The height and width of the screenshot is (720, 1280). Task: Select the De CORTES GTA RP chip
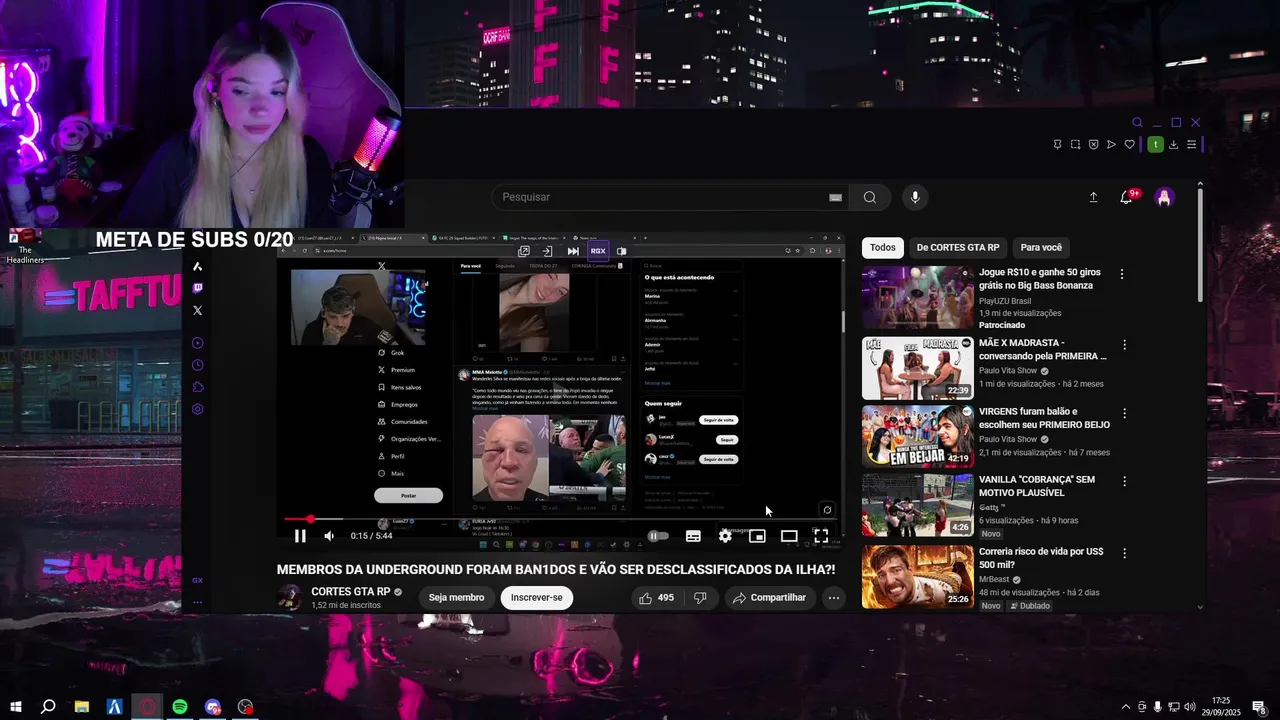tap(958, 247)
